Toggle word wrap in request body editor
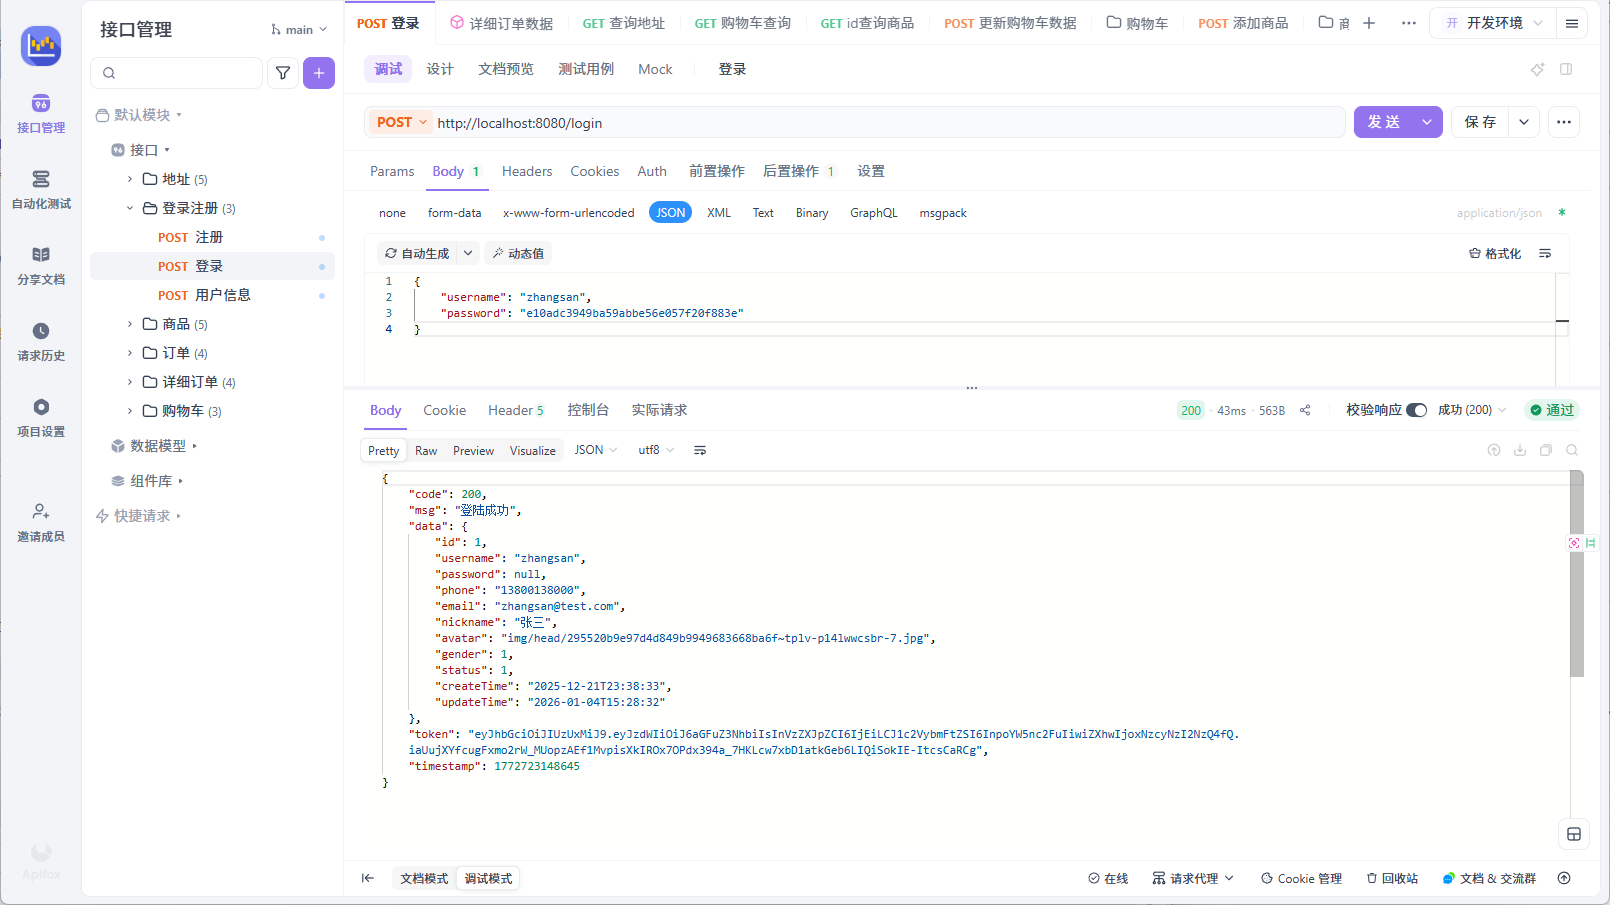The width and height of the screenshot is (1610, 905). click(x=1545, y=254)
